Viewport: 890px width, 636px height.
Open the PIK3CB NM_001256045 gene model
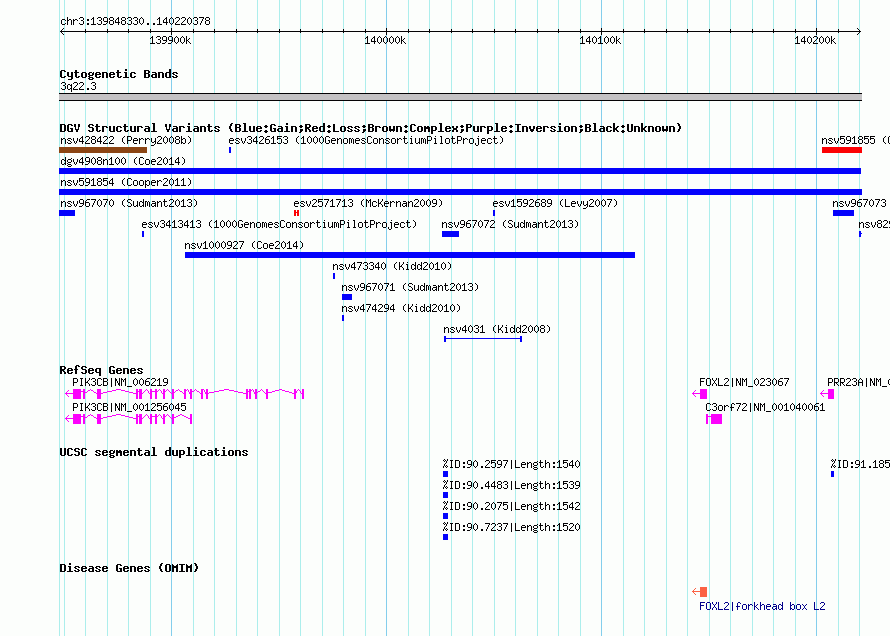coord(129,419)
